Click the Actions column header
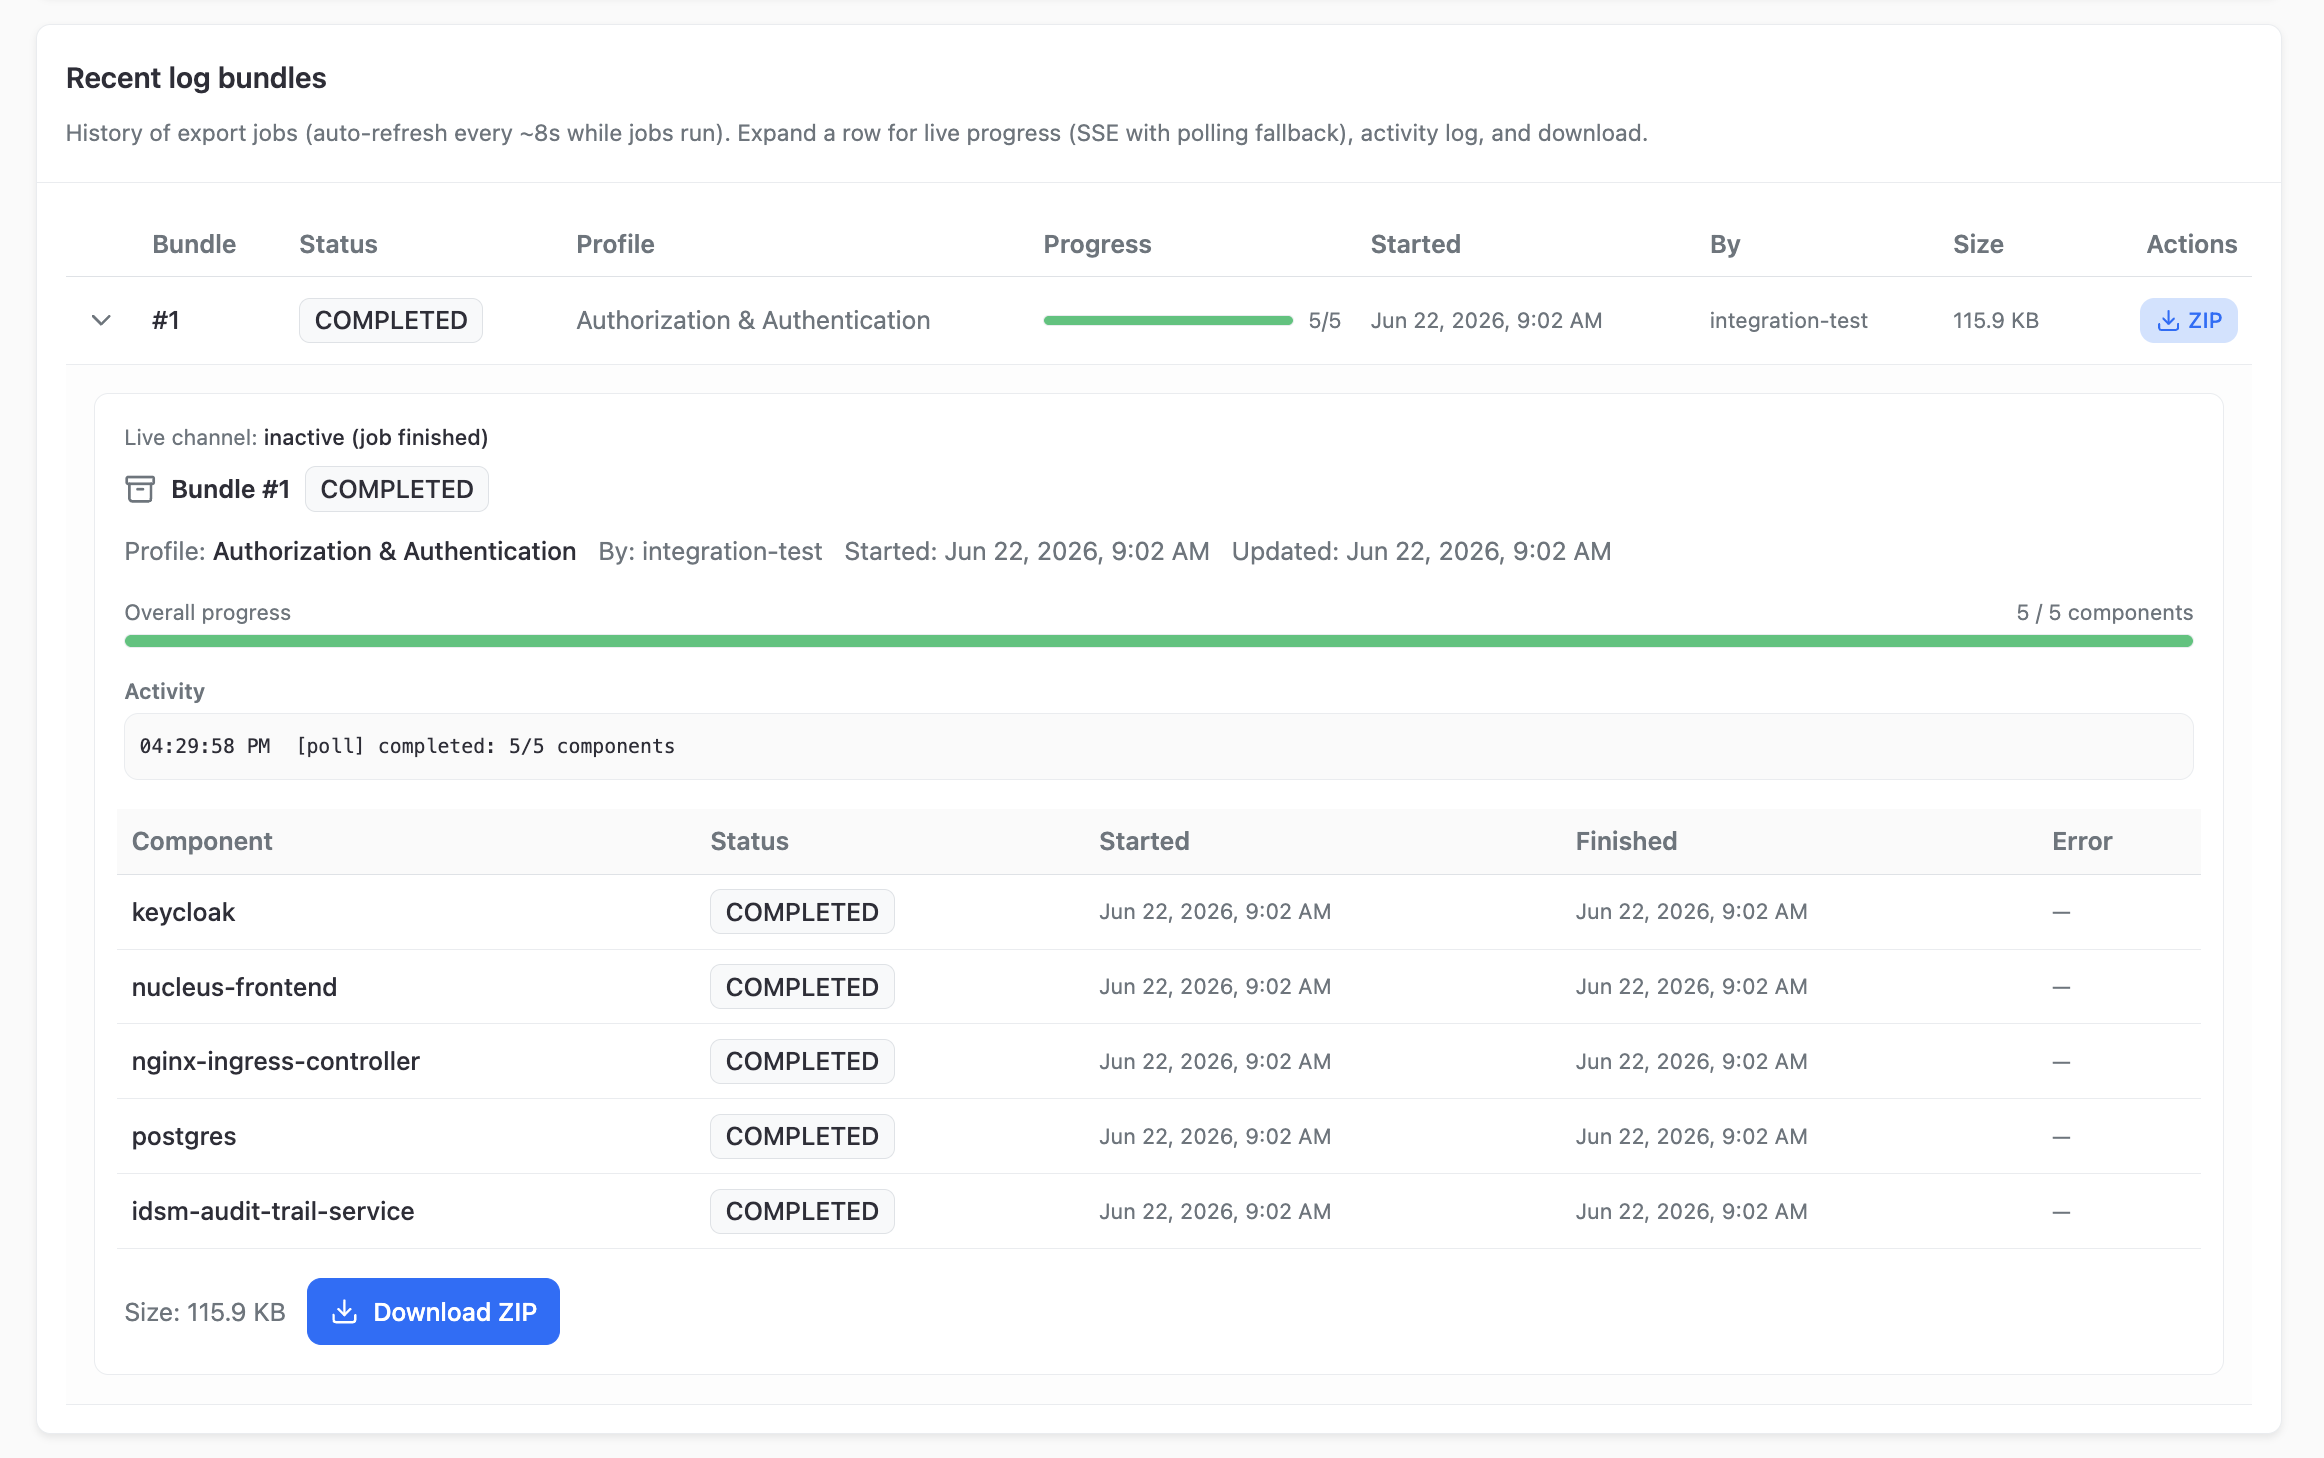The width and height of the screenshot is (2324, 1458). (x=2191, y=244)
